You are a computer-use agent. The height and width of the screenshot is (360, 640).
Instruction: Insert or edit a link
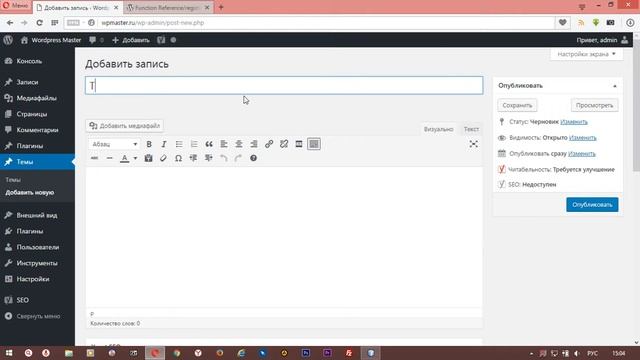pyautogui.click(x=269, y=144)
